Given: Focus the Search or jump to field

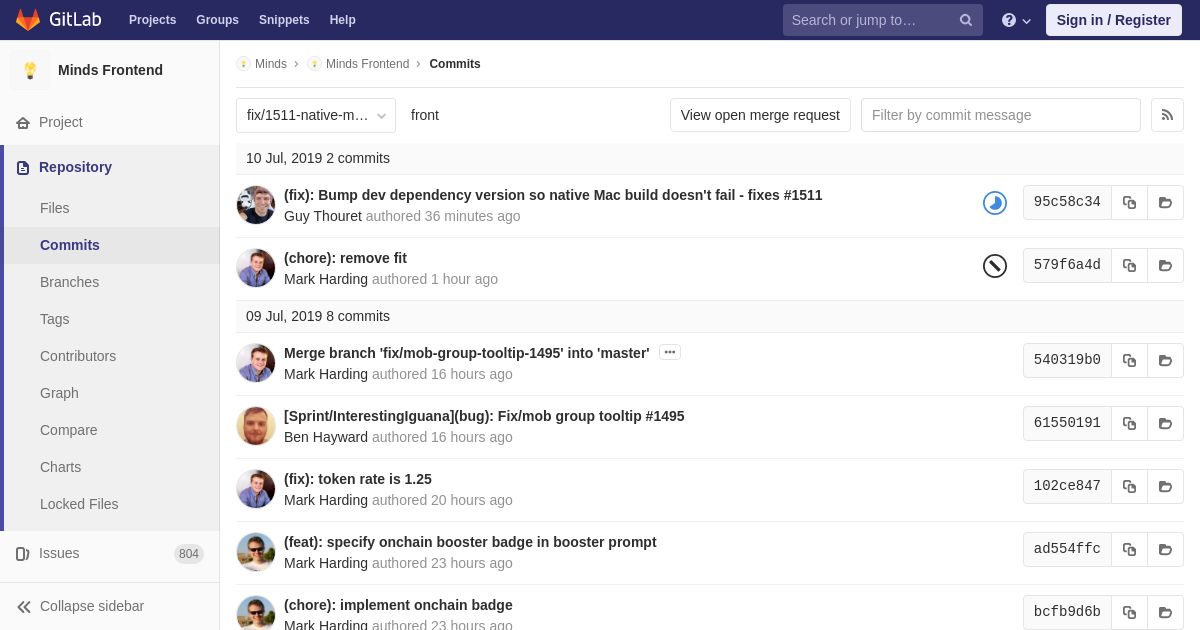Looking at the screenshot, I should (882, 20).
